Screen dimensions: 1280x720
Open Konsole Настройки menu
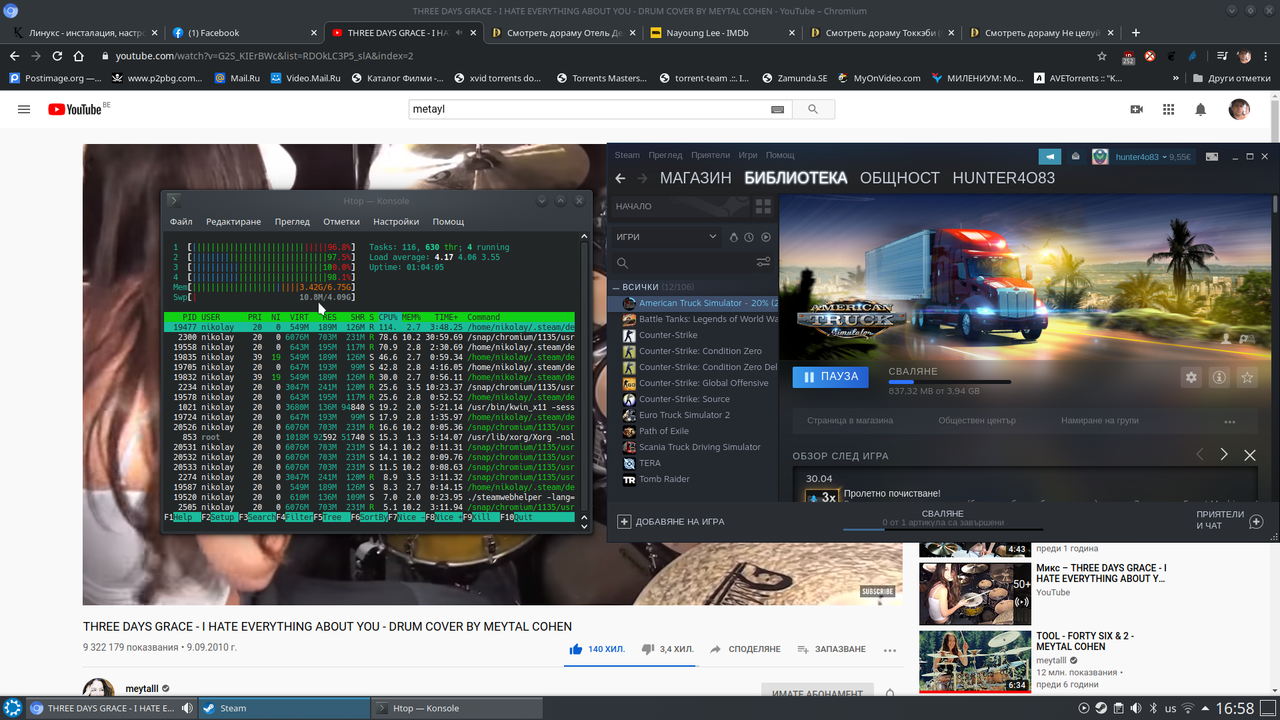point(396,221)
